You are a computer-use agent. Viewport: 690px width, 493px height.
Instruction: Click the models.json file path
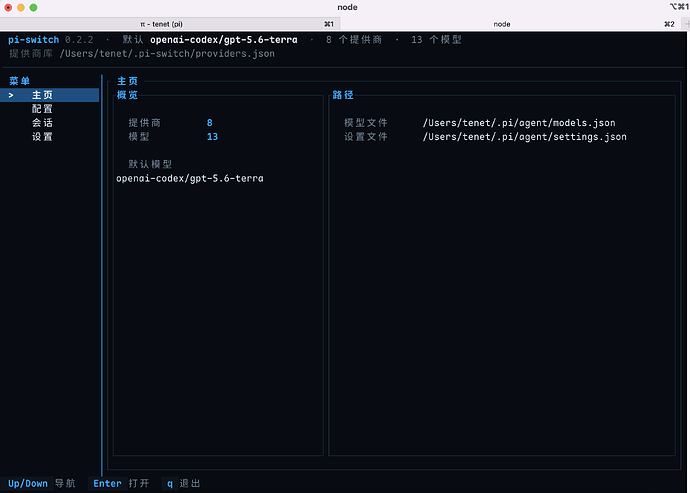coord(519,123)
